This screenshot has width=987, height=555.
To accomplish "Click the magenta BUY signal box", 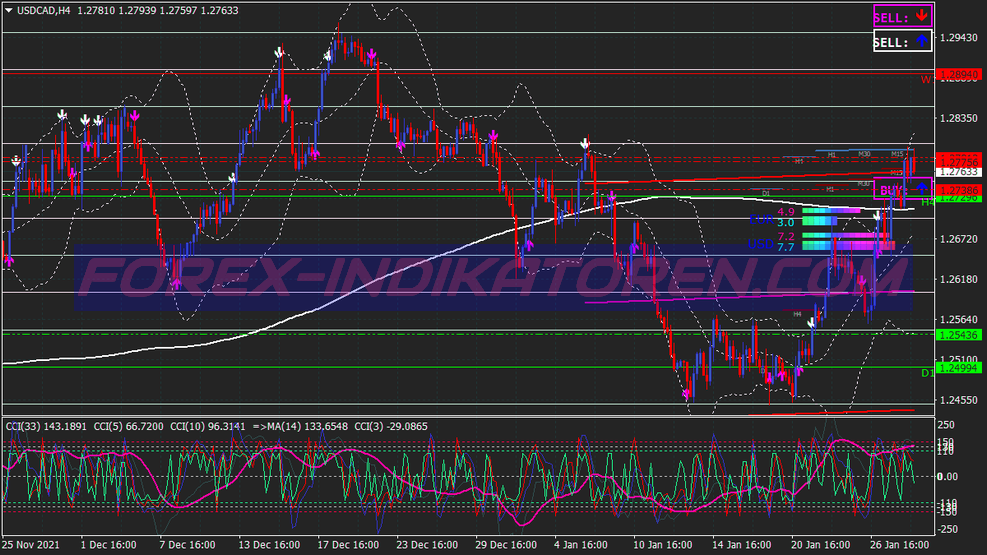I will (903, 189).
